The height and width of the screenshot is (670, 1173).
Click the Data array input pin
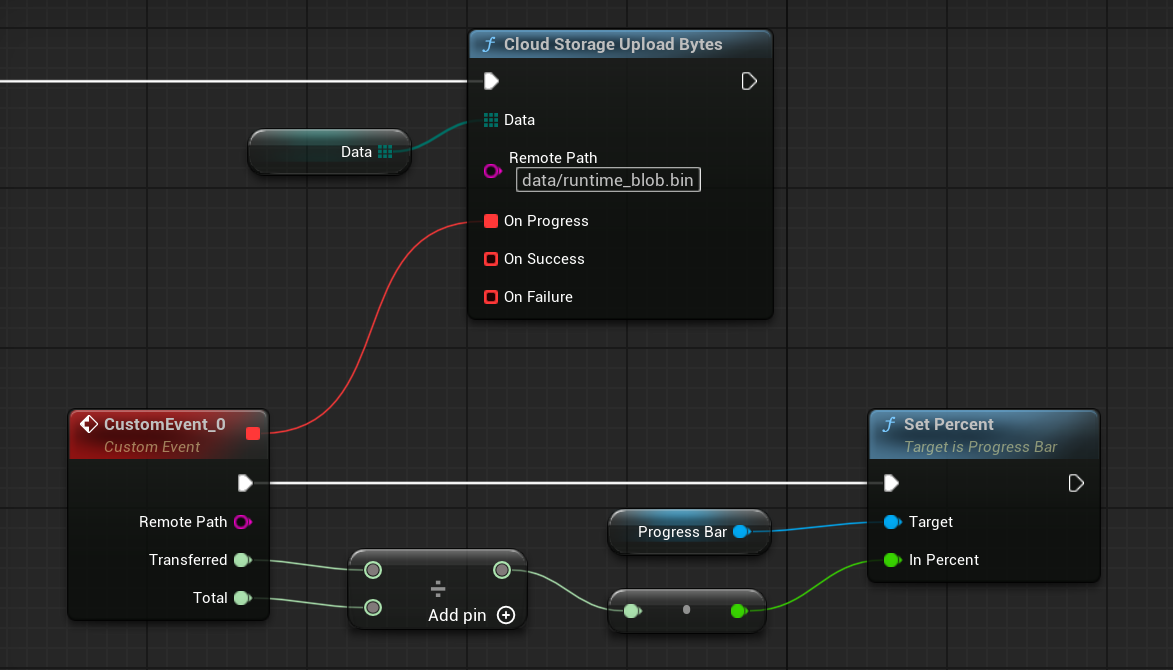pyautogui.click(x=491, y=120)
